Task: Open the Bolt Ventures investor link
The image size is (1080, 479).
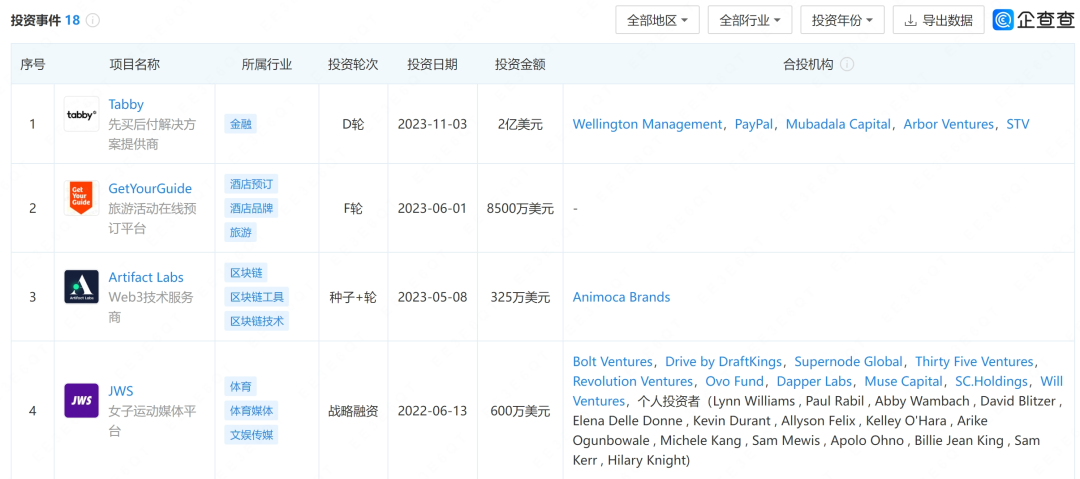Action: 612,362
